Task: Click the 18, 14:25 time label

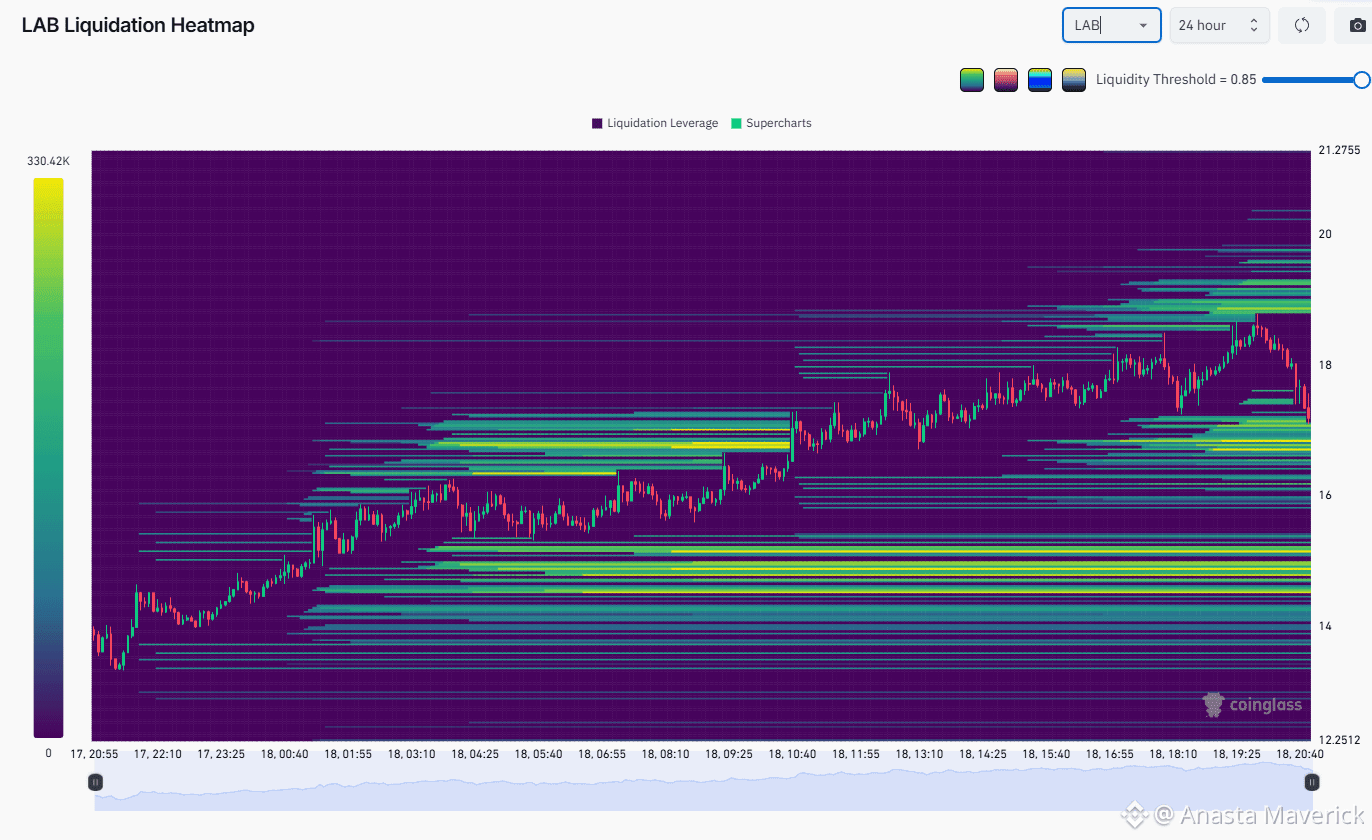Action: click(x=983, y=754)
